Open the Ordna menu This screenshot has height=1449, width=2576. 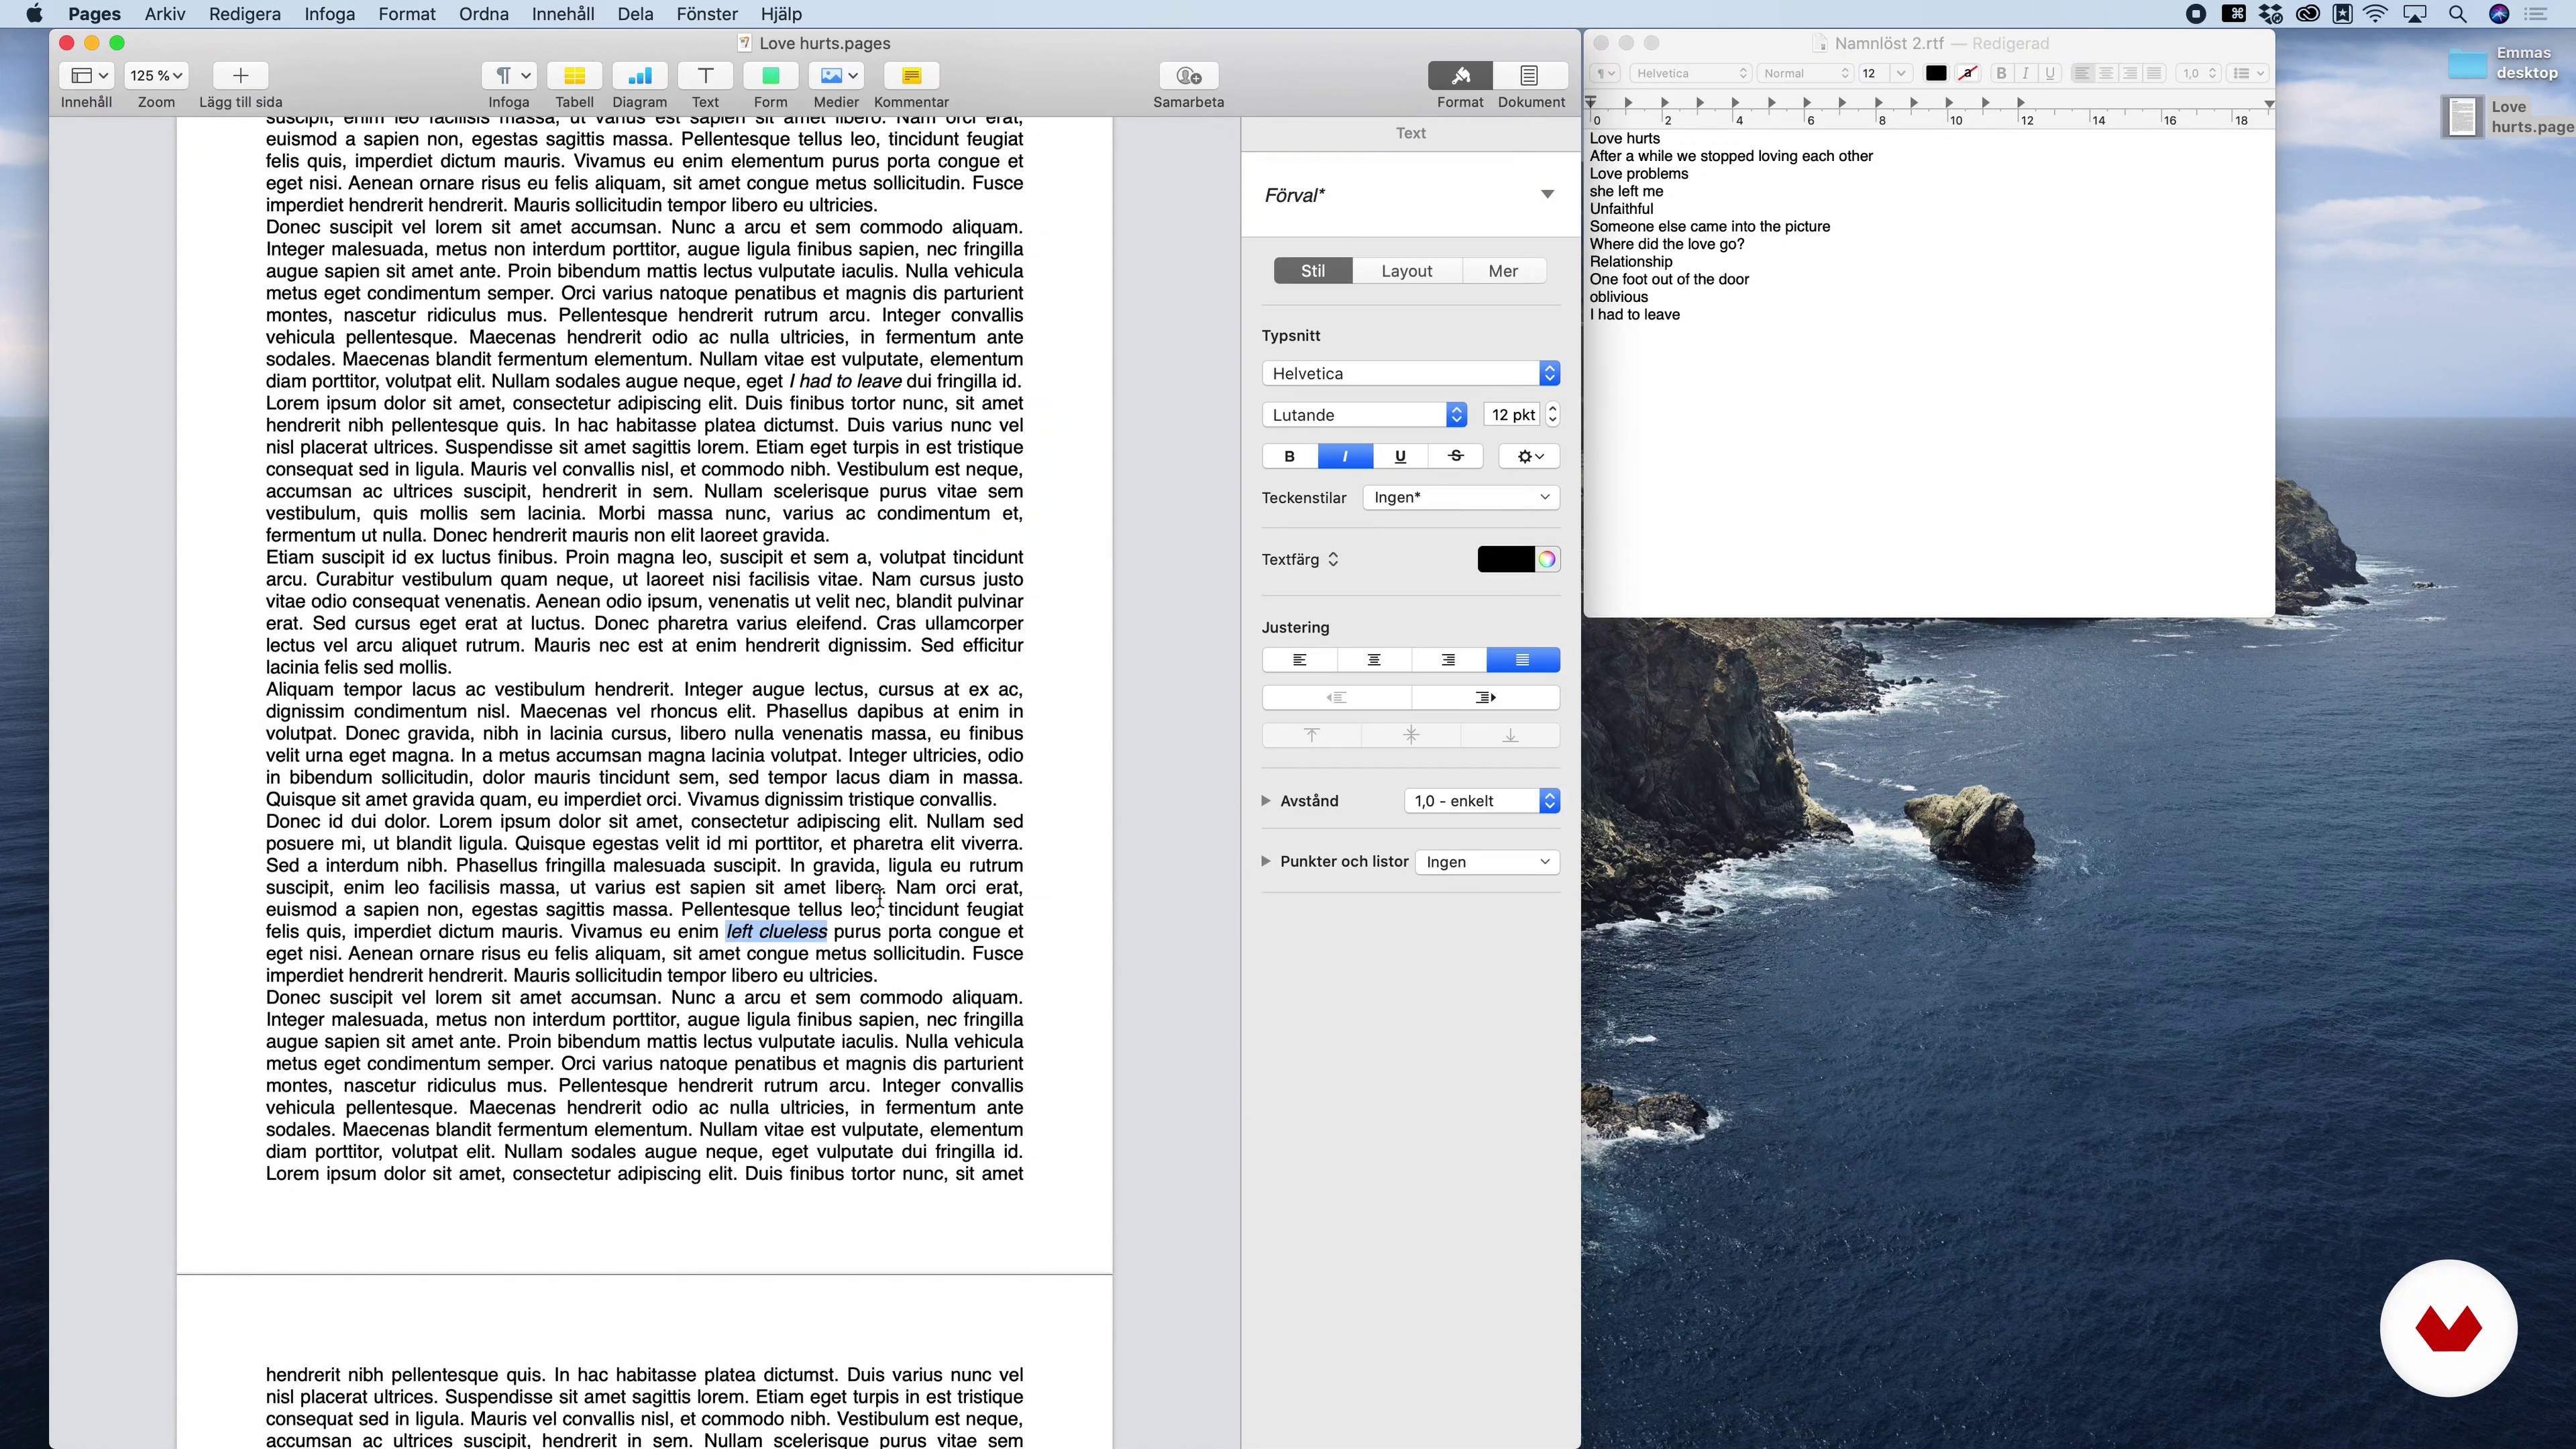pyautogui.click(x=483, y=14)
